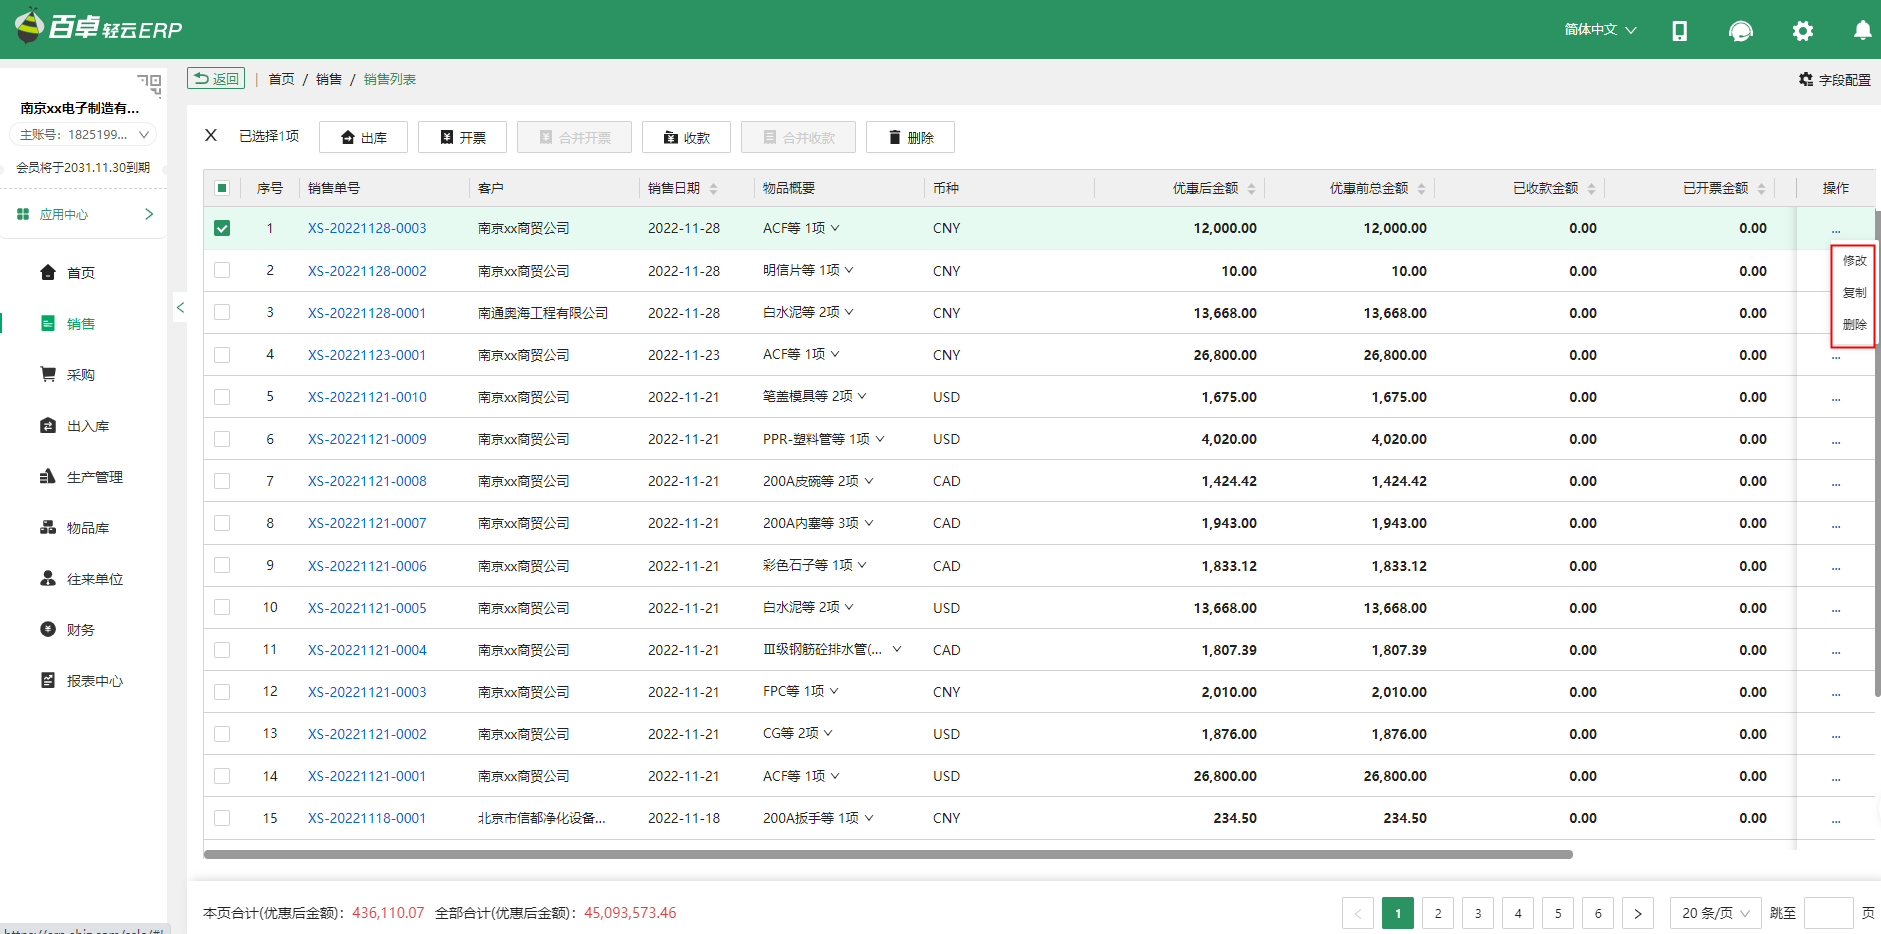This screenshot has height=934, width=1881.
Task: Open the notifications bell
Action: (1862, 31)
